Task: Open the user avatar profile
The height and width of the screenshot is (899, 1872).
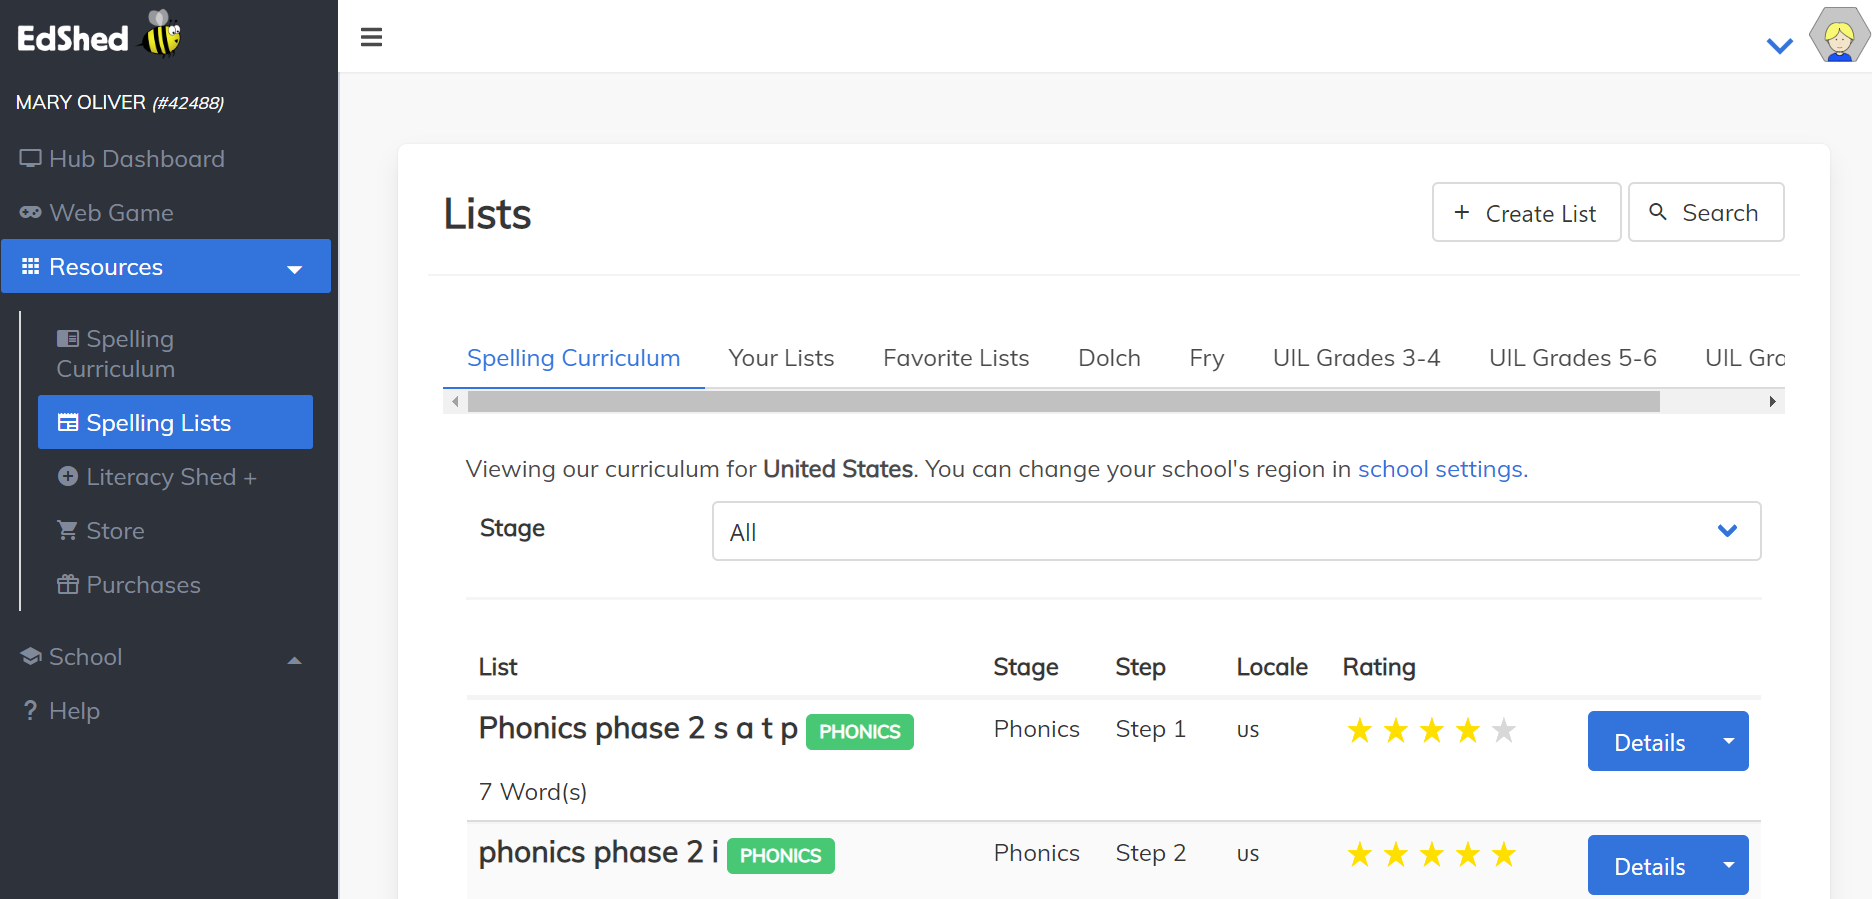Action: coord(1839,37)
